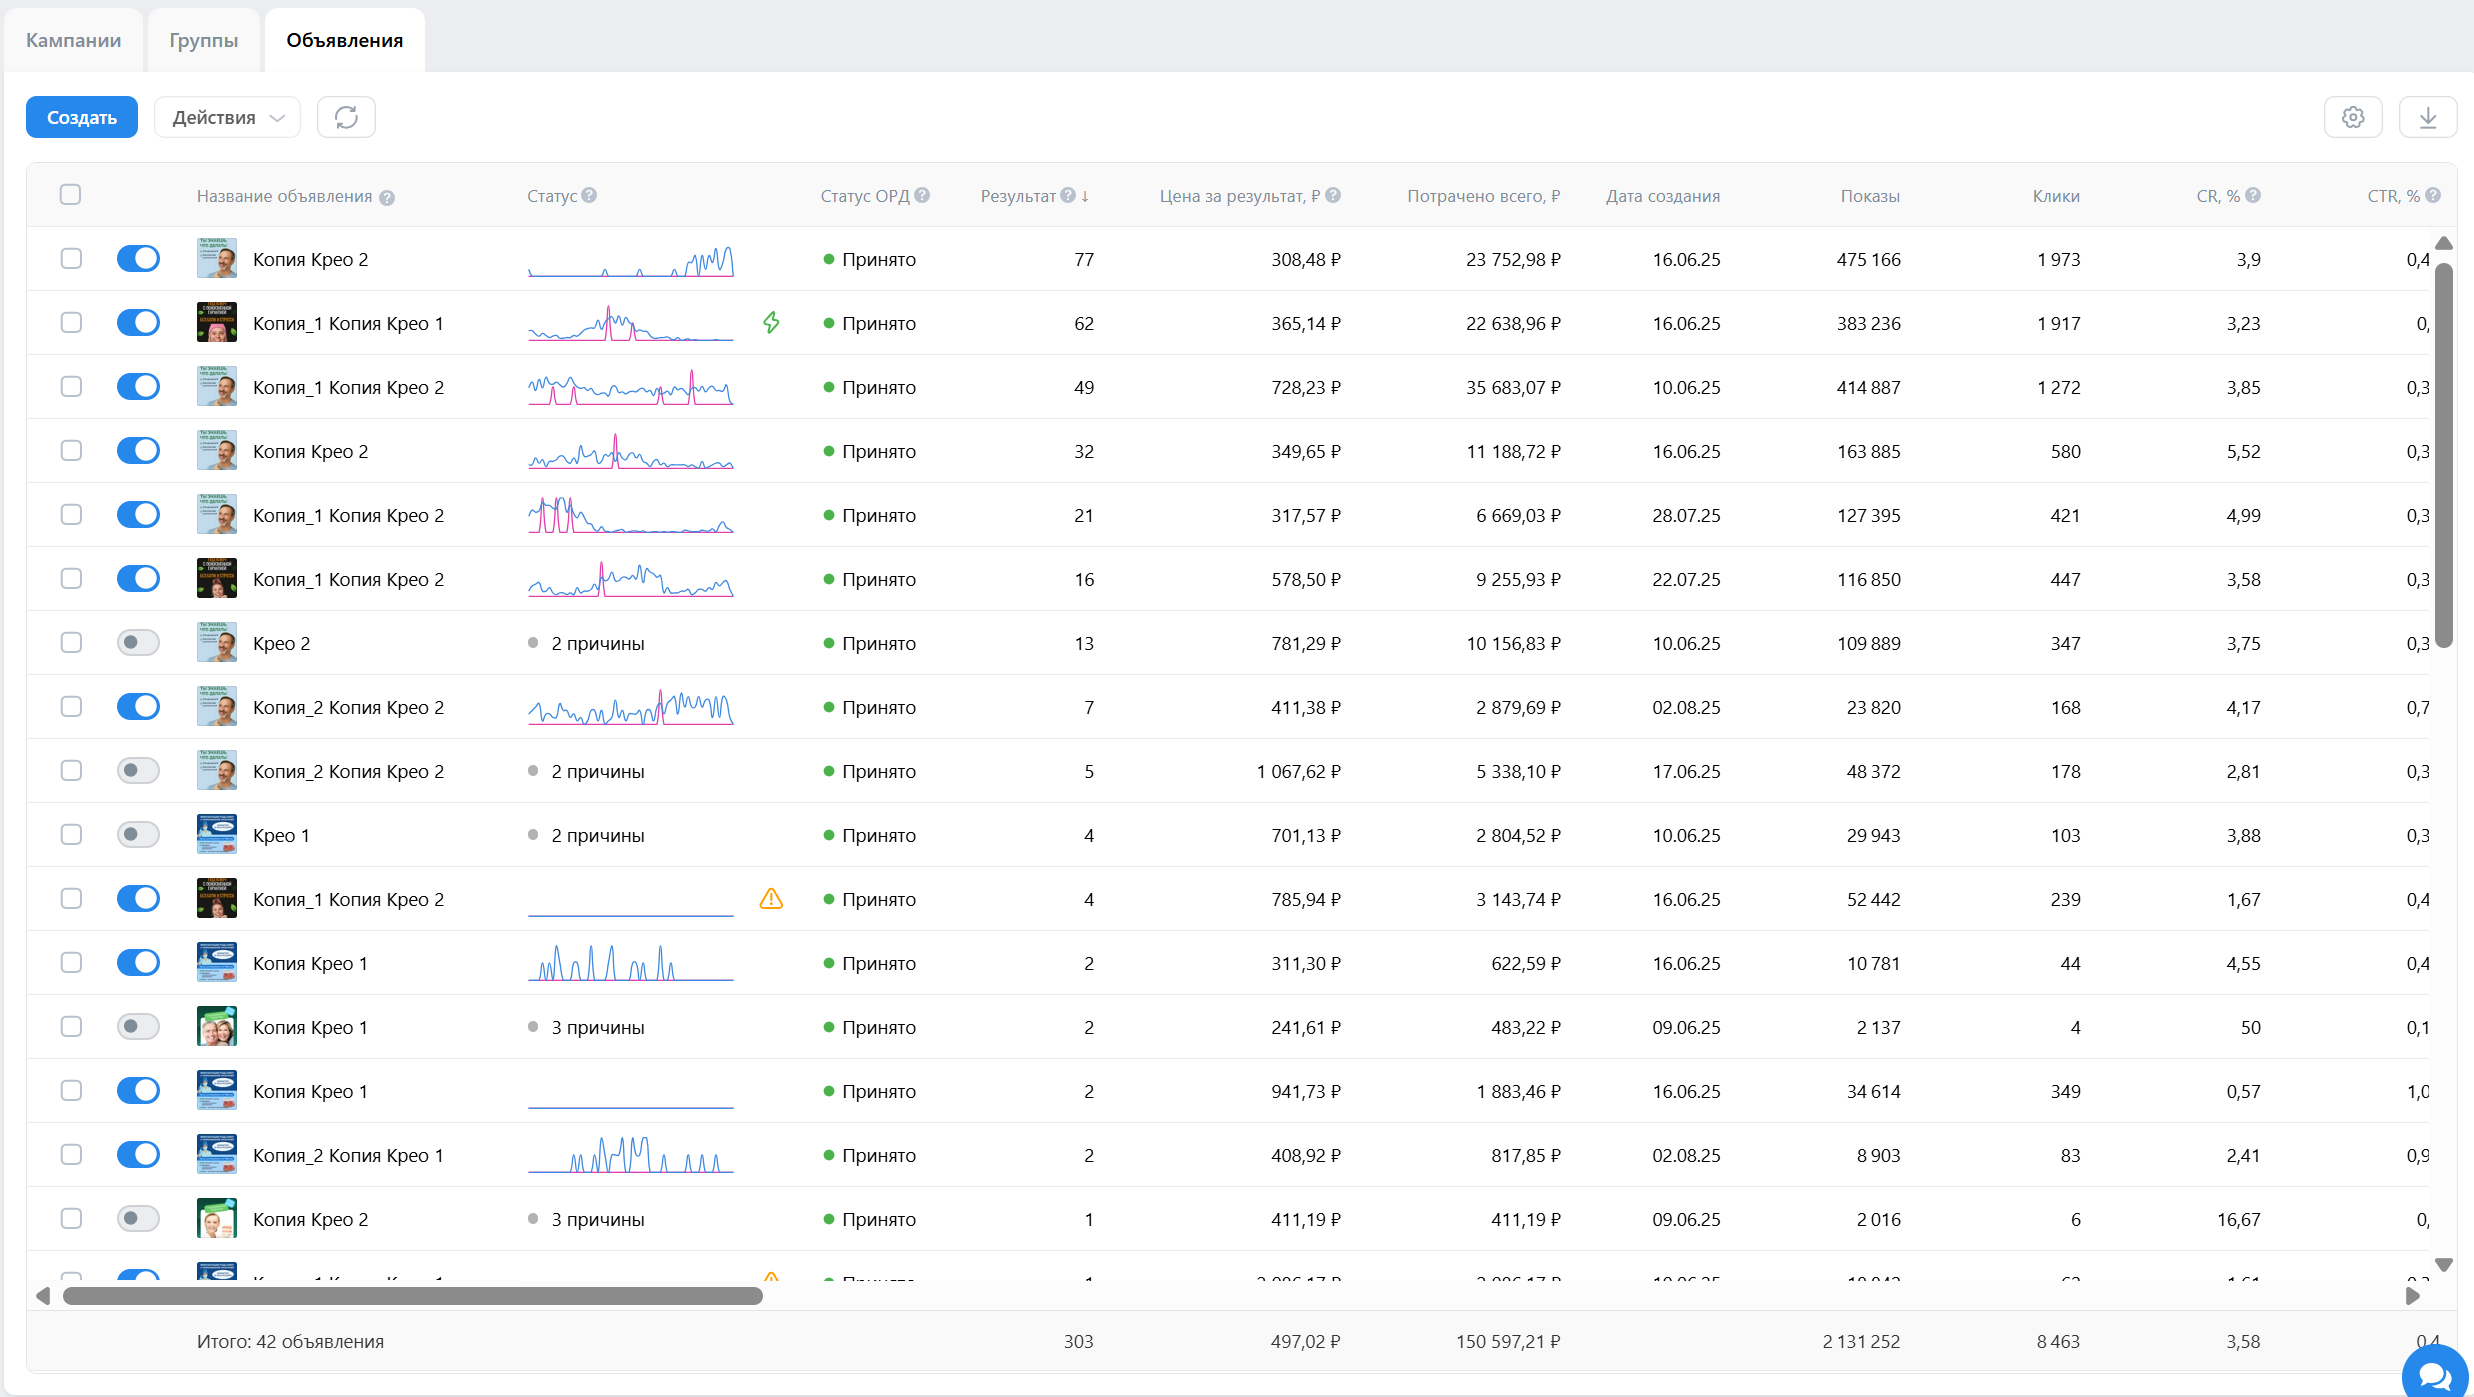Click the horizontal scrollbar right arrow
This screenshot has height=1397, width=2474.
click(2413, 1296)
